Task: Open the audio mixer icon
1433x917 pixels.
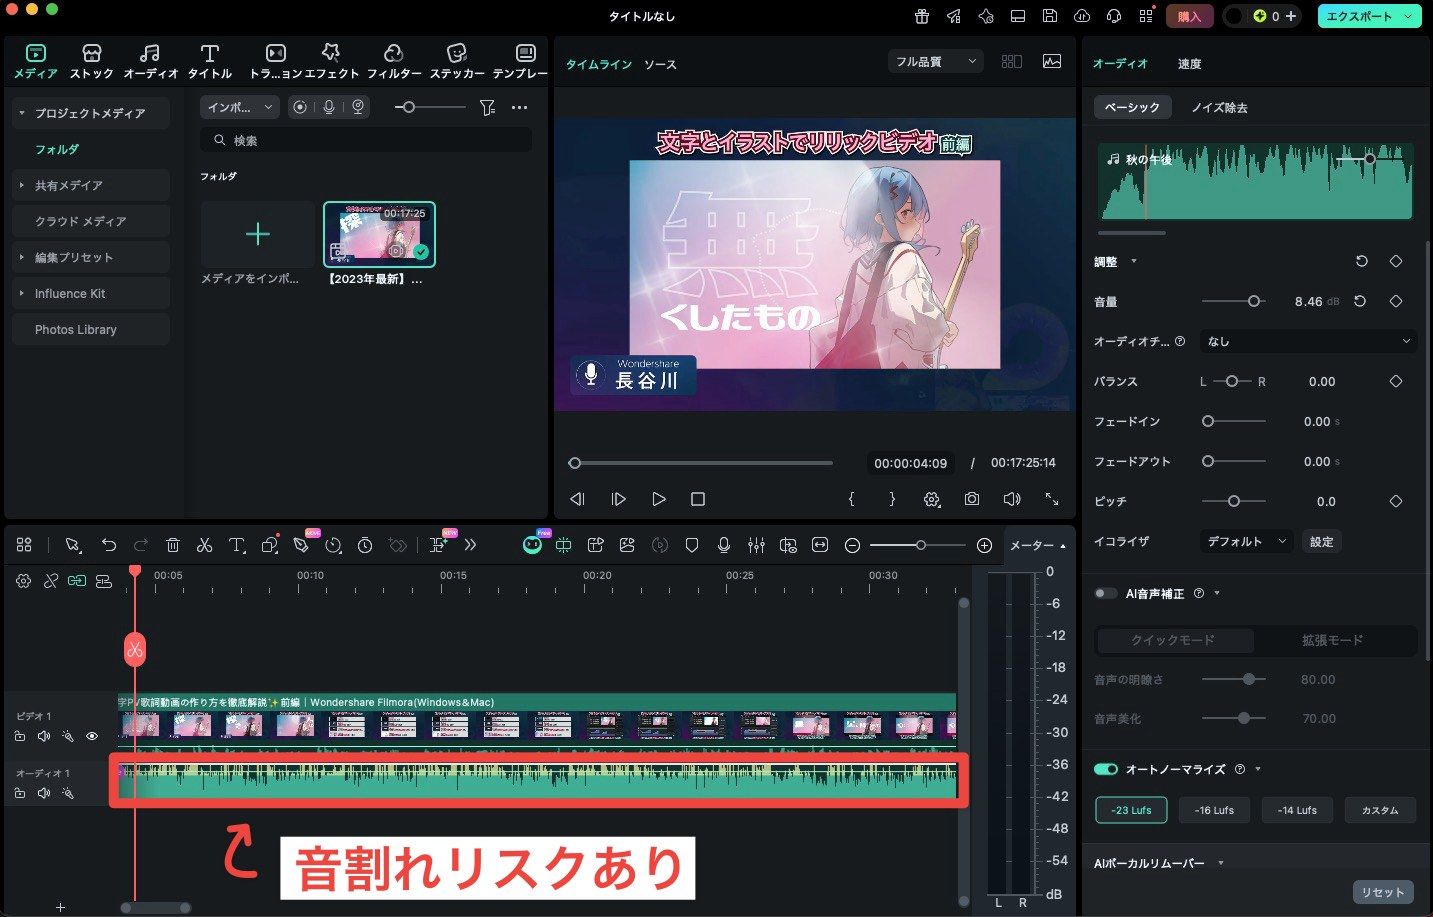Action: 756,545
